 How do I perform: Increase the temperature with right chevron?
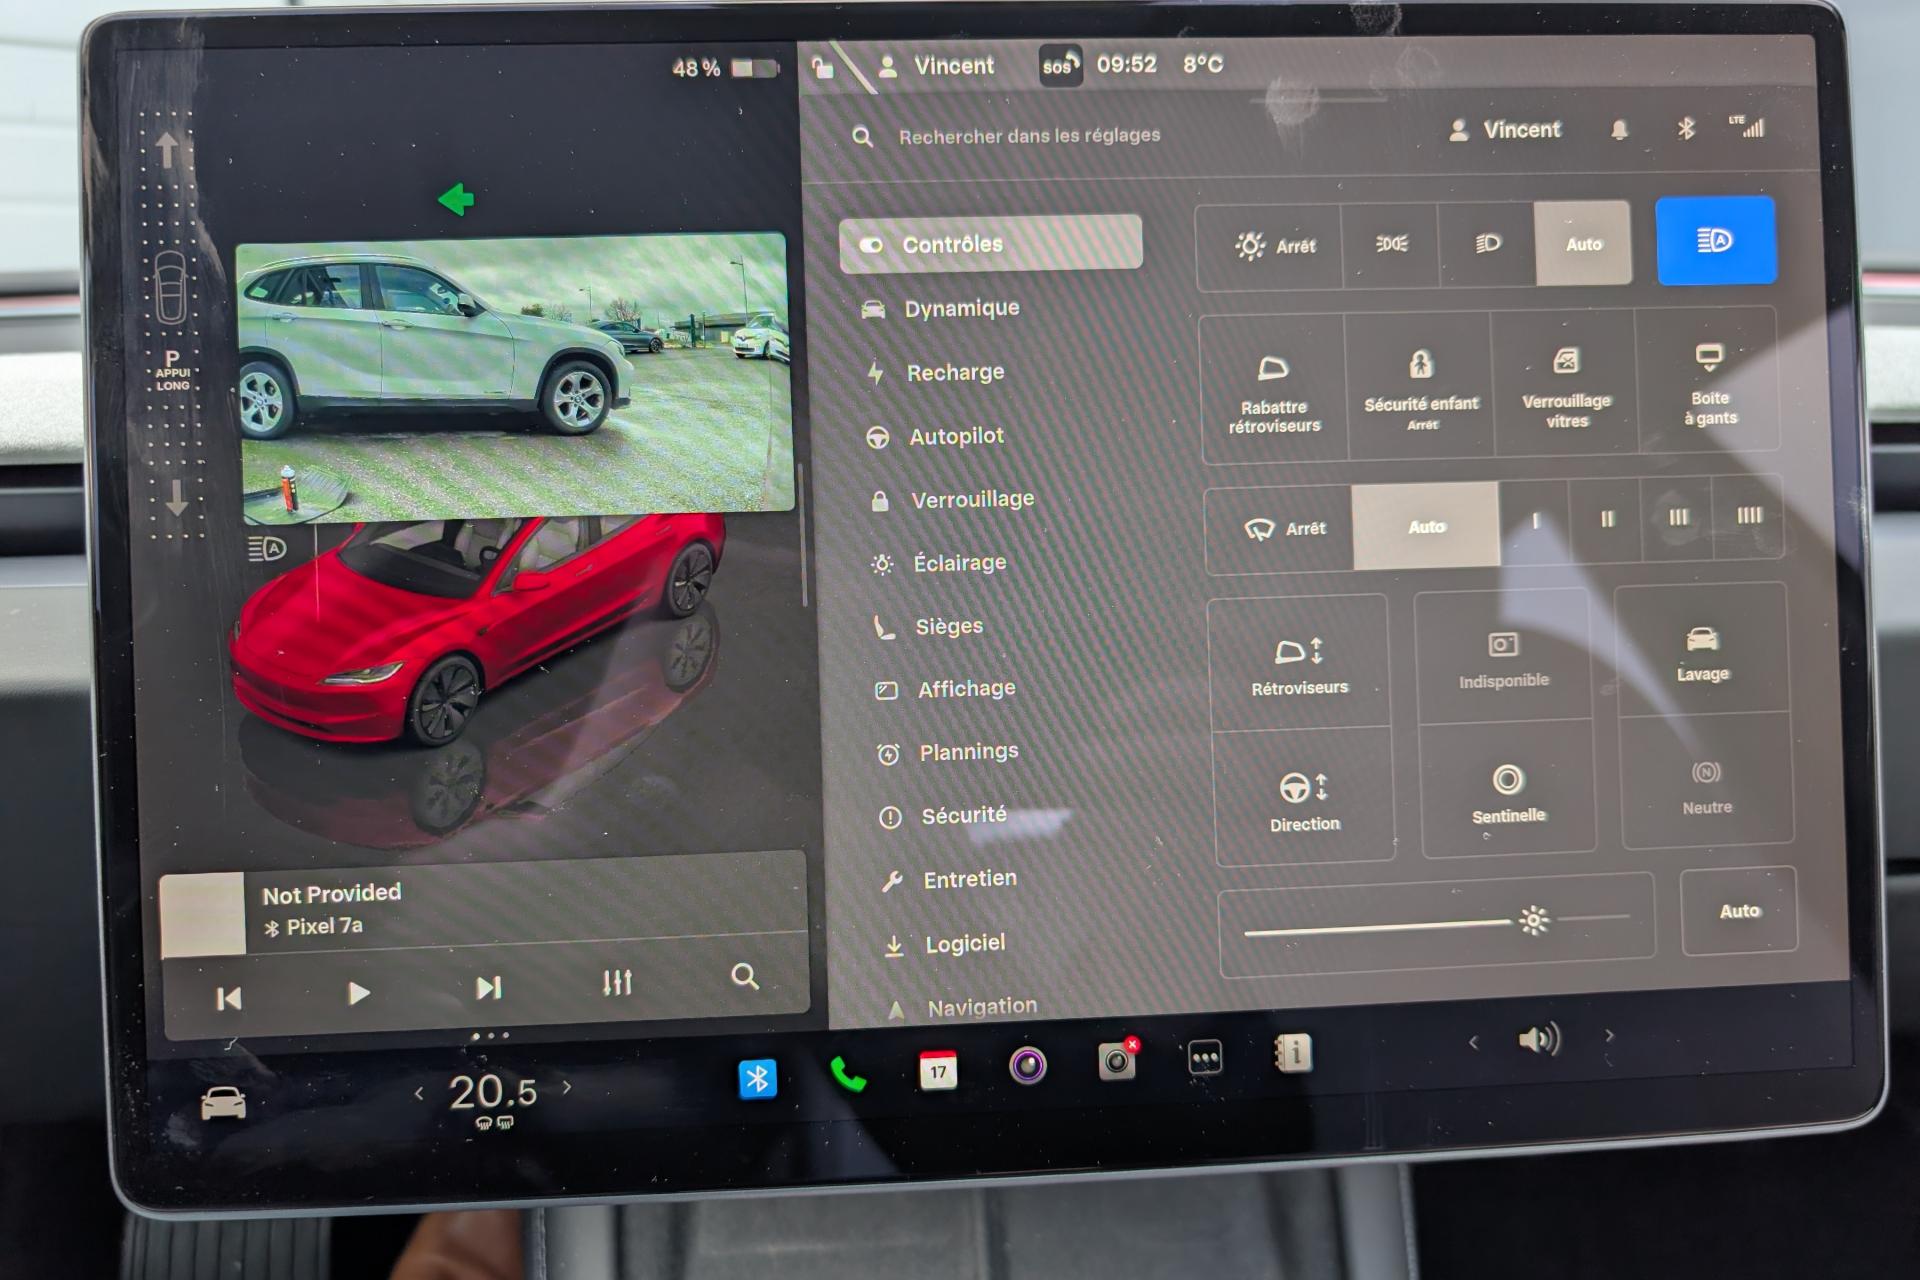pos(567,1087)
